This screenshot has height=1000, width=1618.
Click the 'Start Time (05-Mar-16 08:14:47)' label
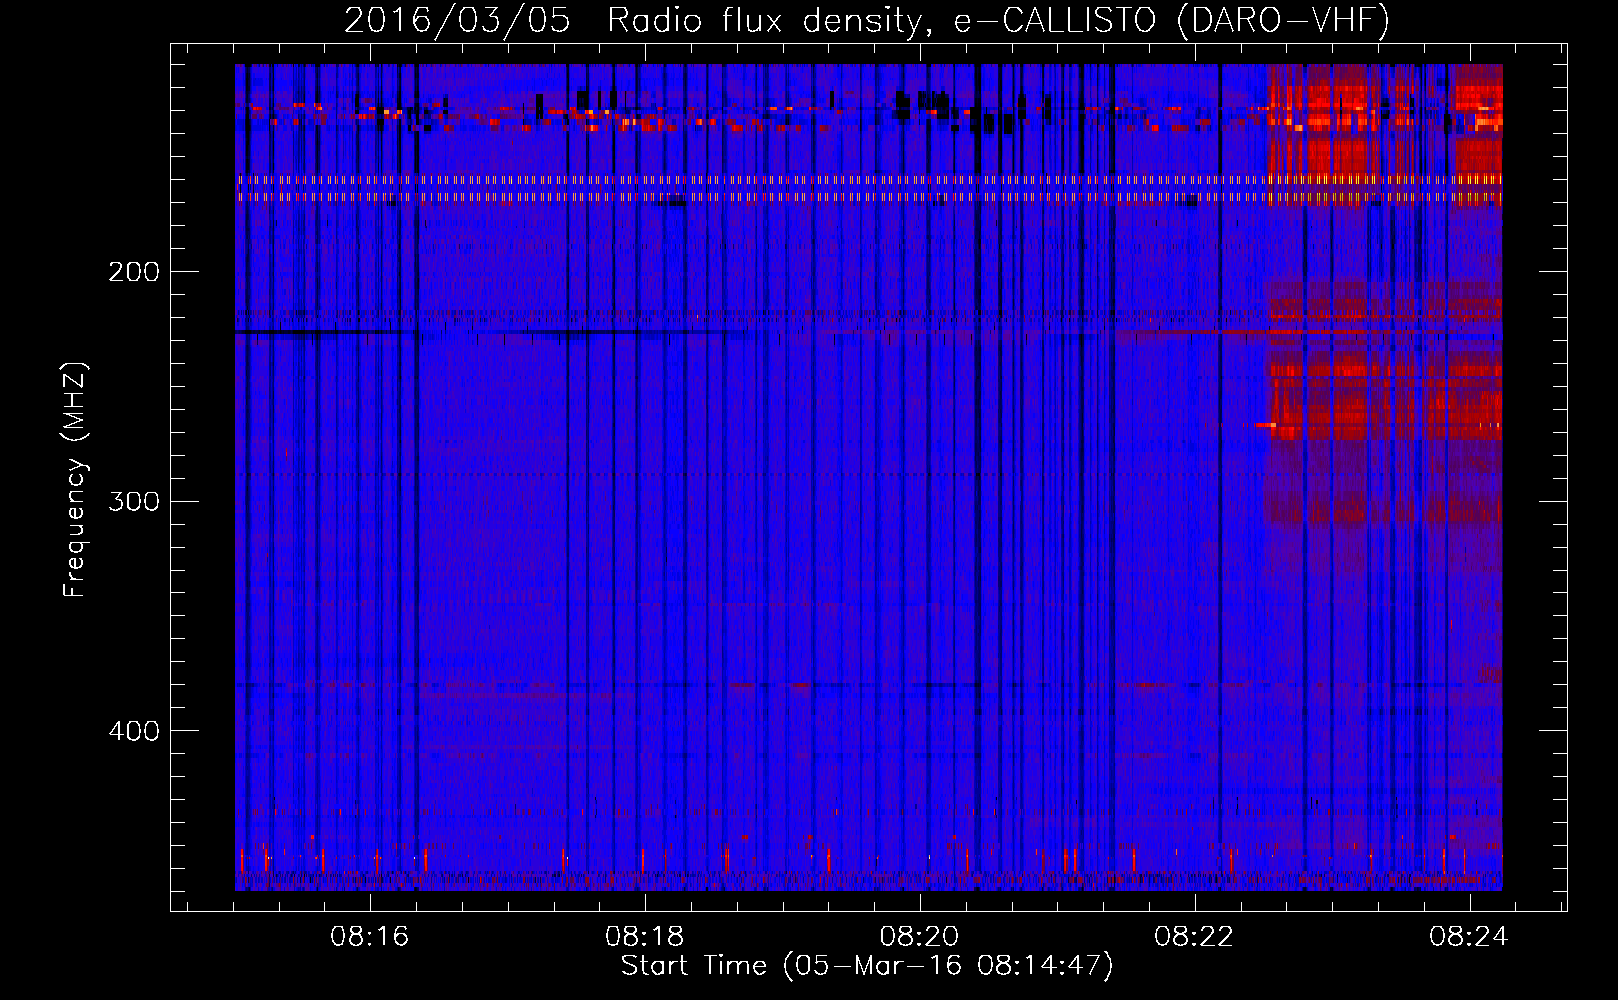pos(867,966)
